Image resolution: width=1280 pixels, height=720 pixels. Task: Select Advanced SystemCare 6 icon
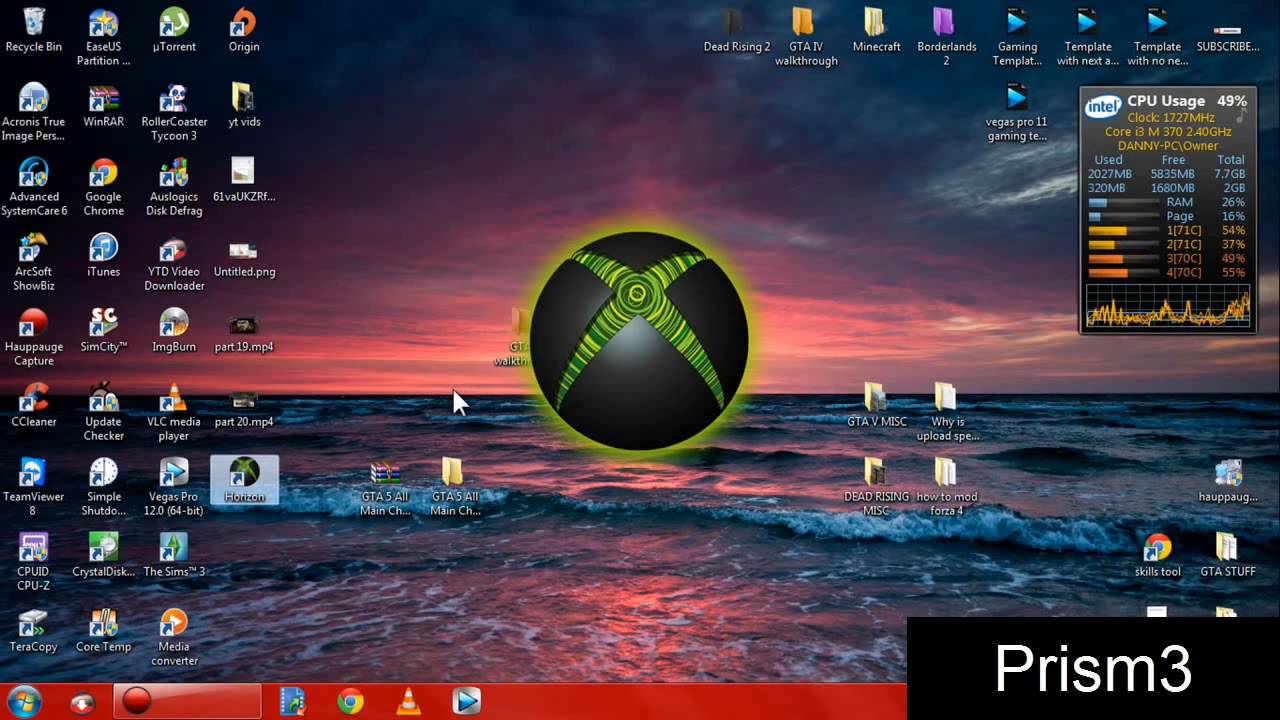(x=33, y=187)
